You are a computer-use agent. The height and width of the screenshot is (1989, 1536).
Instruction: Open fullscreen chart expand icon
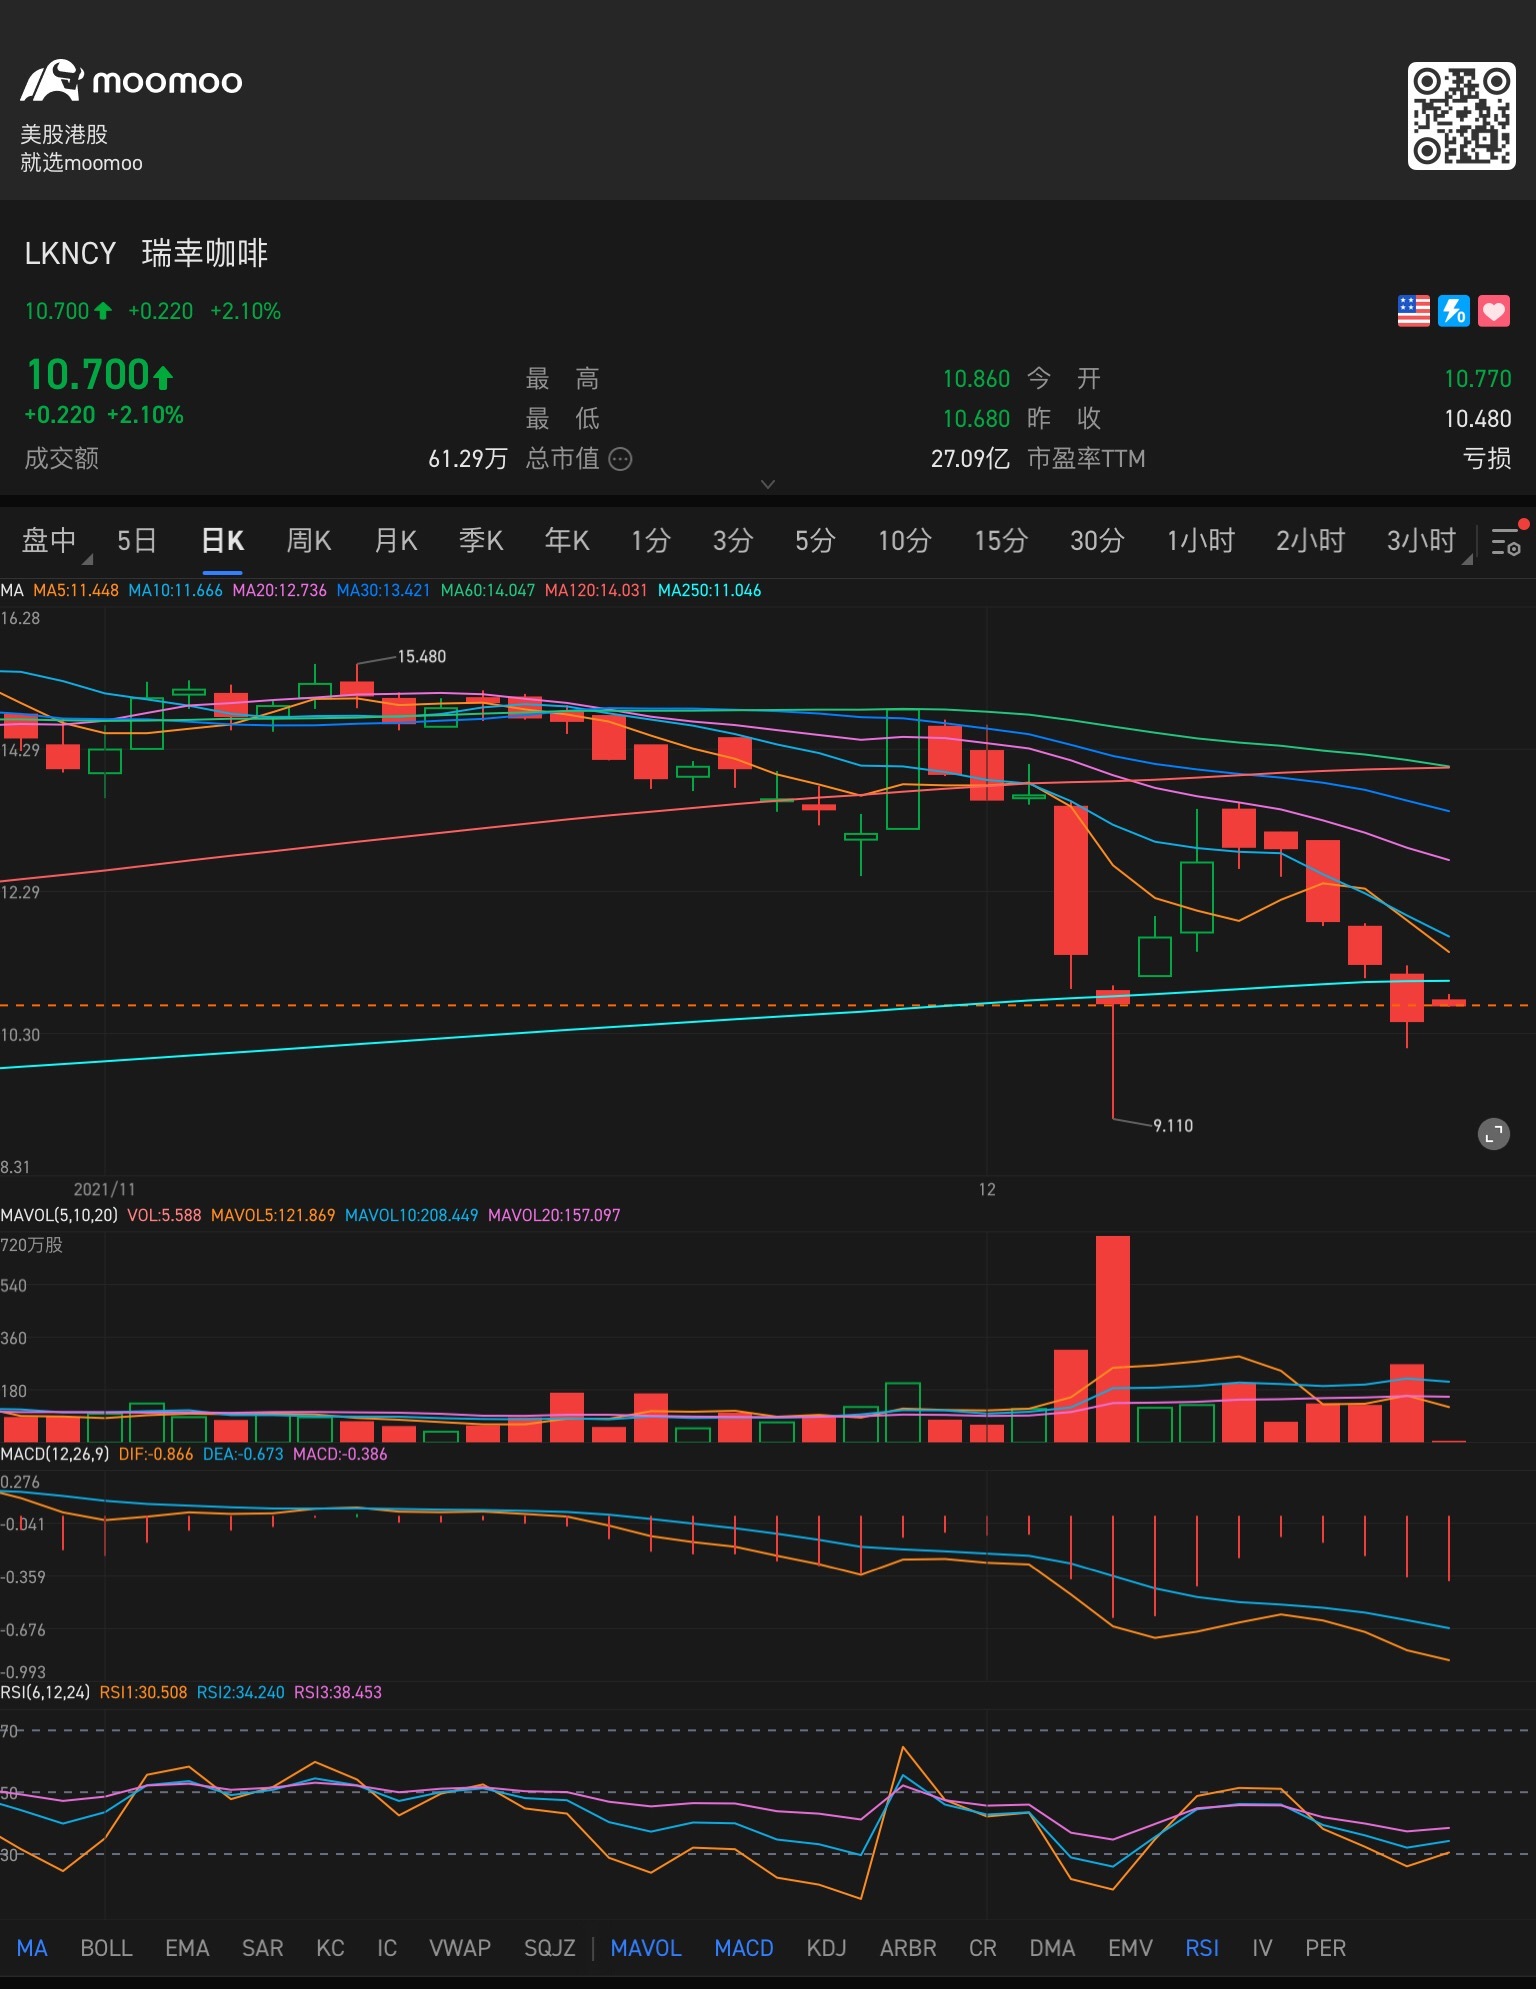point(1493,1133)
